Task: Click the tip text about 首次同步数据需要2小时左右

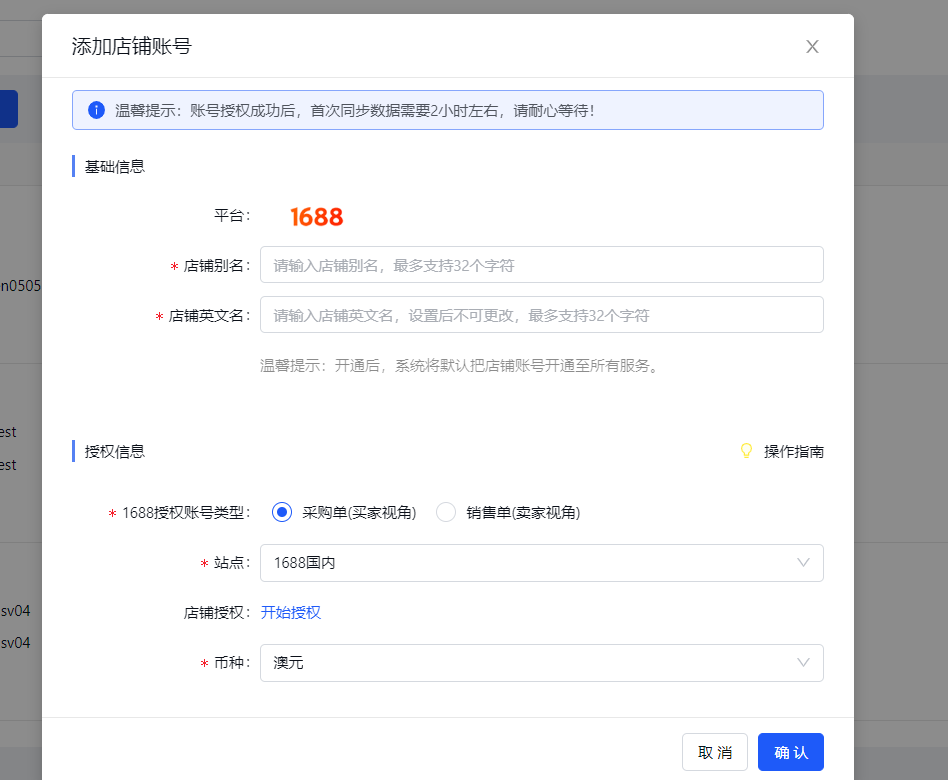Action: (355, 111)
